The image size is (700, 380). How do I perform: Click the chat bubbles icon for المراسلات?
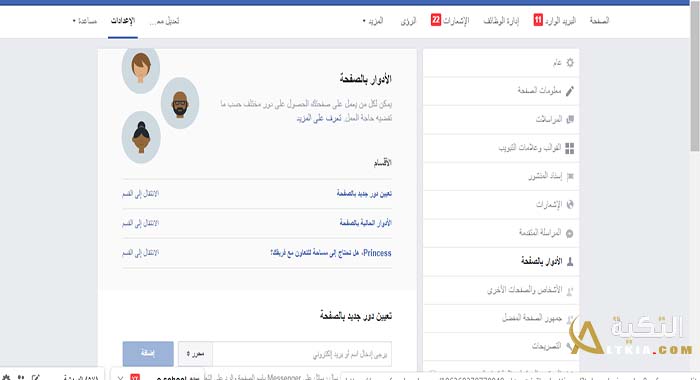tap(570, 119)
